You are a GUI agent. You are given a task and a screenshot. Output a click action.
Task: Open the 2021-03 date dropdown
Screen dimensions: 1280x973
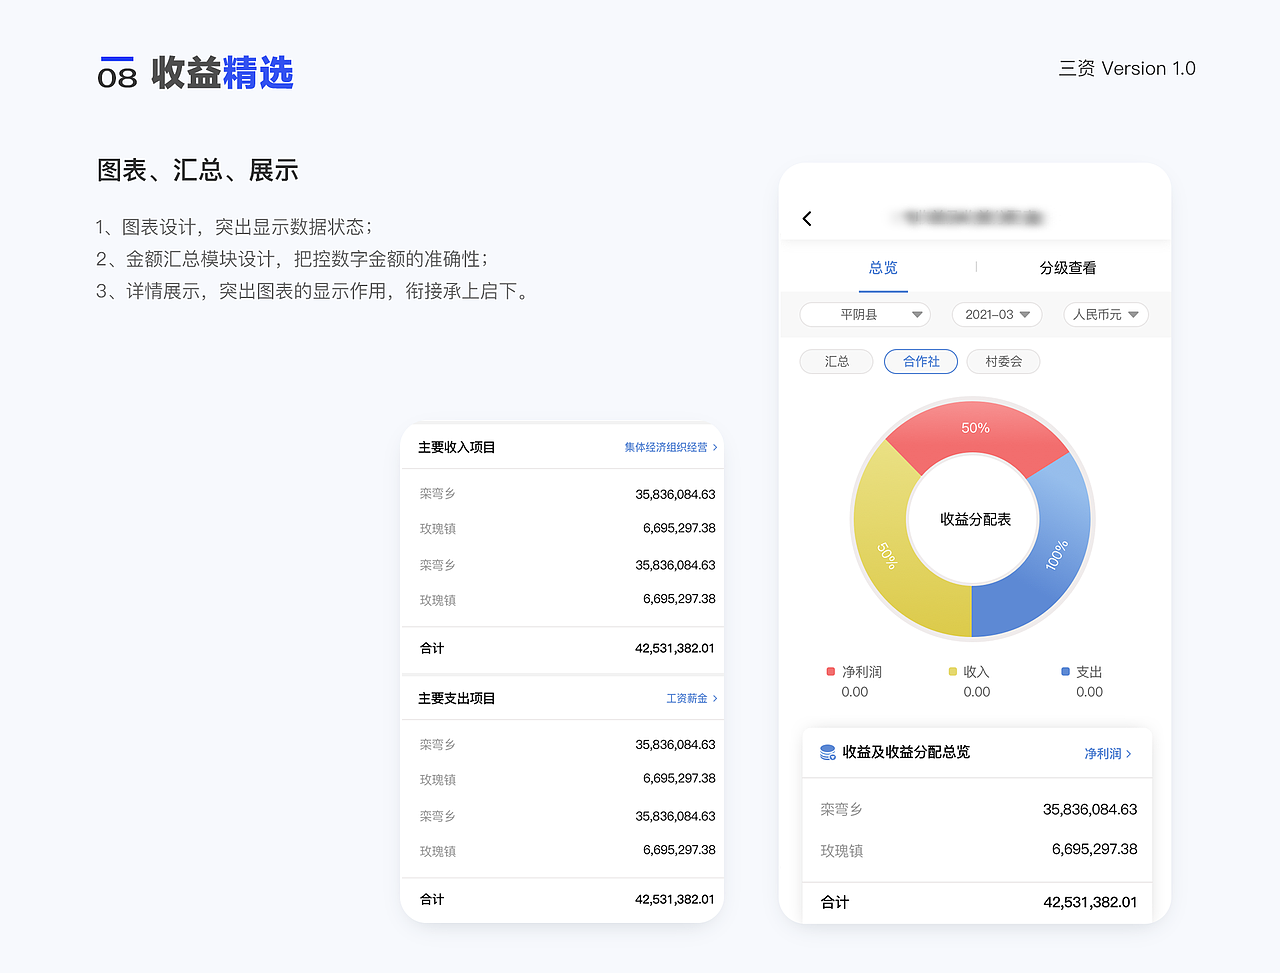997,314
